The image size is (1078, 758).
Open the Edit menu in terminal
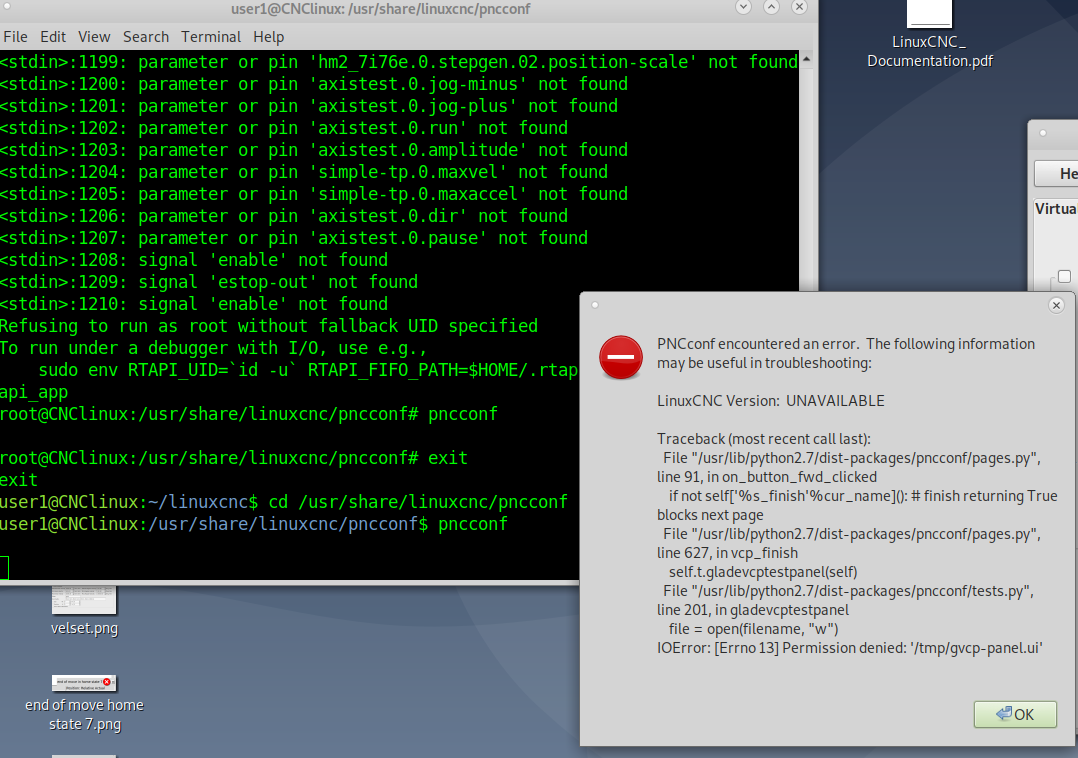coord(53,37)
